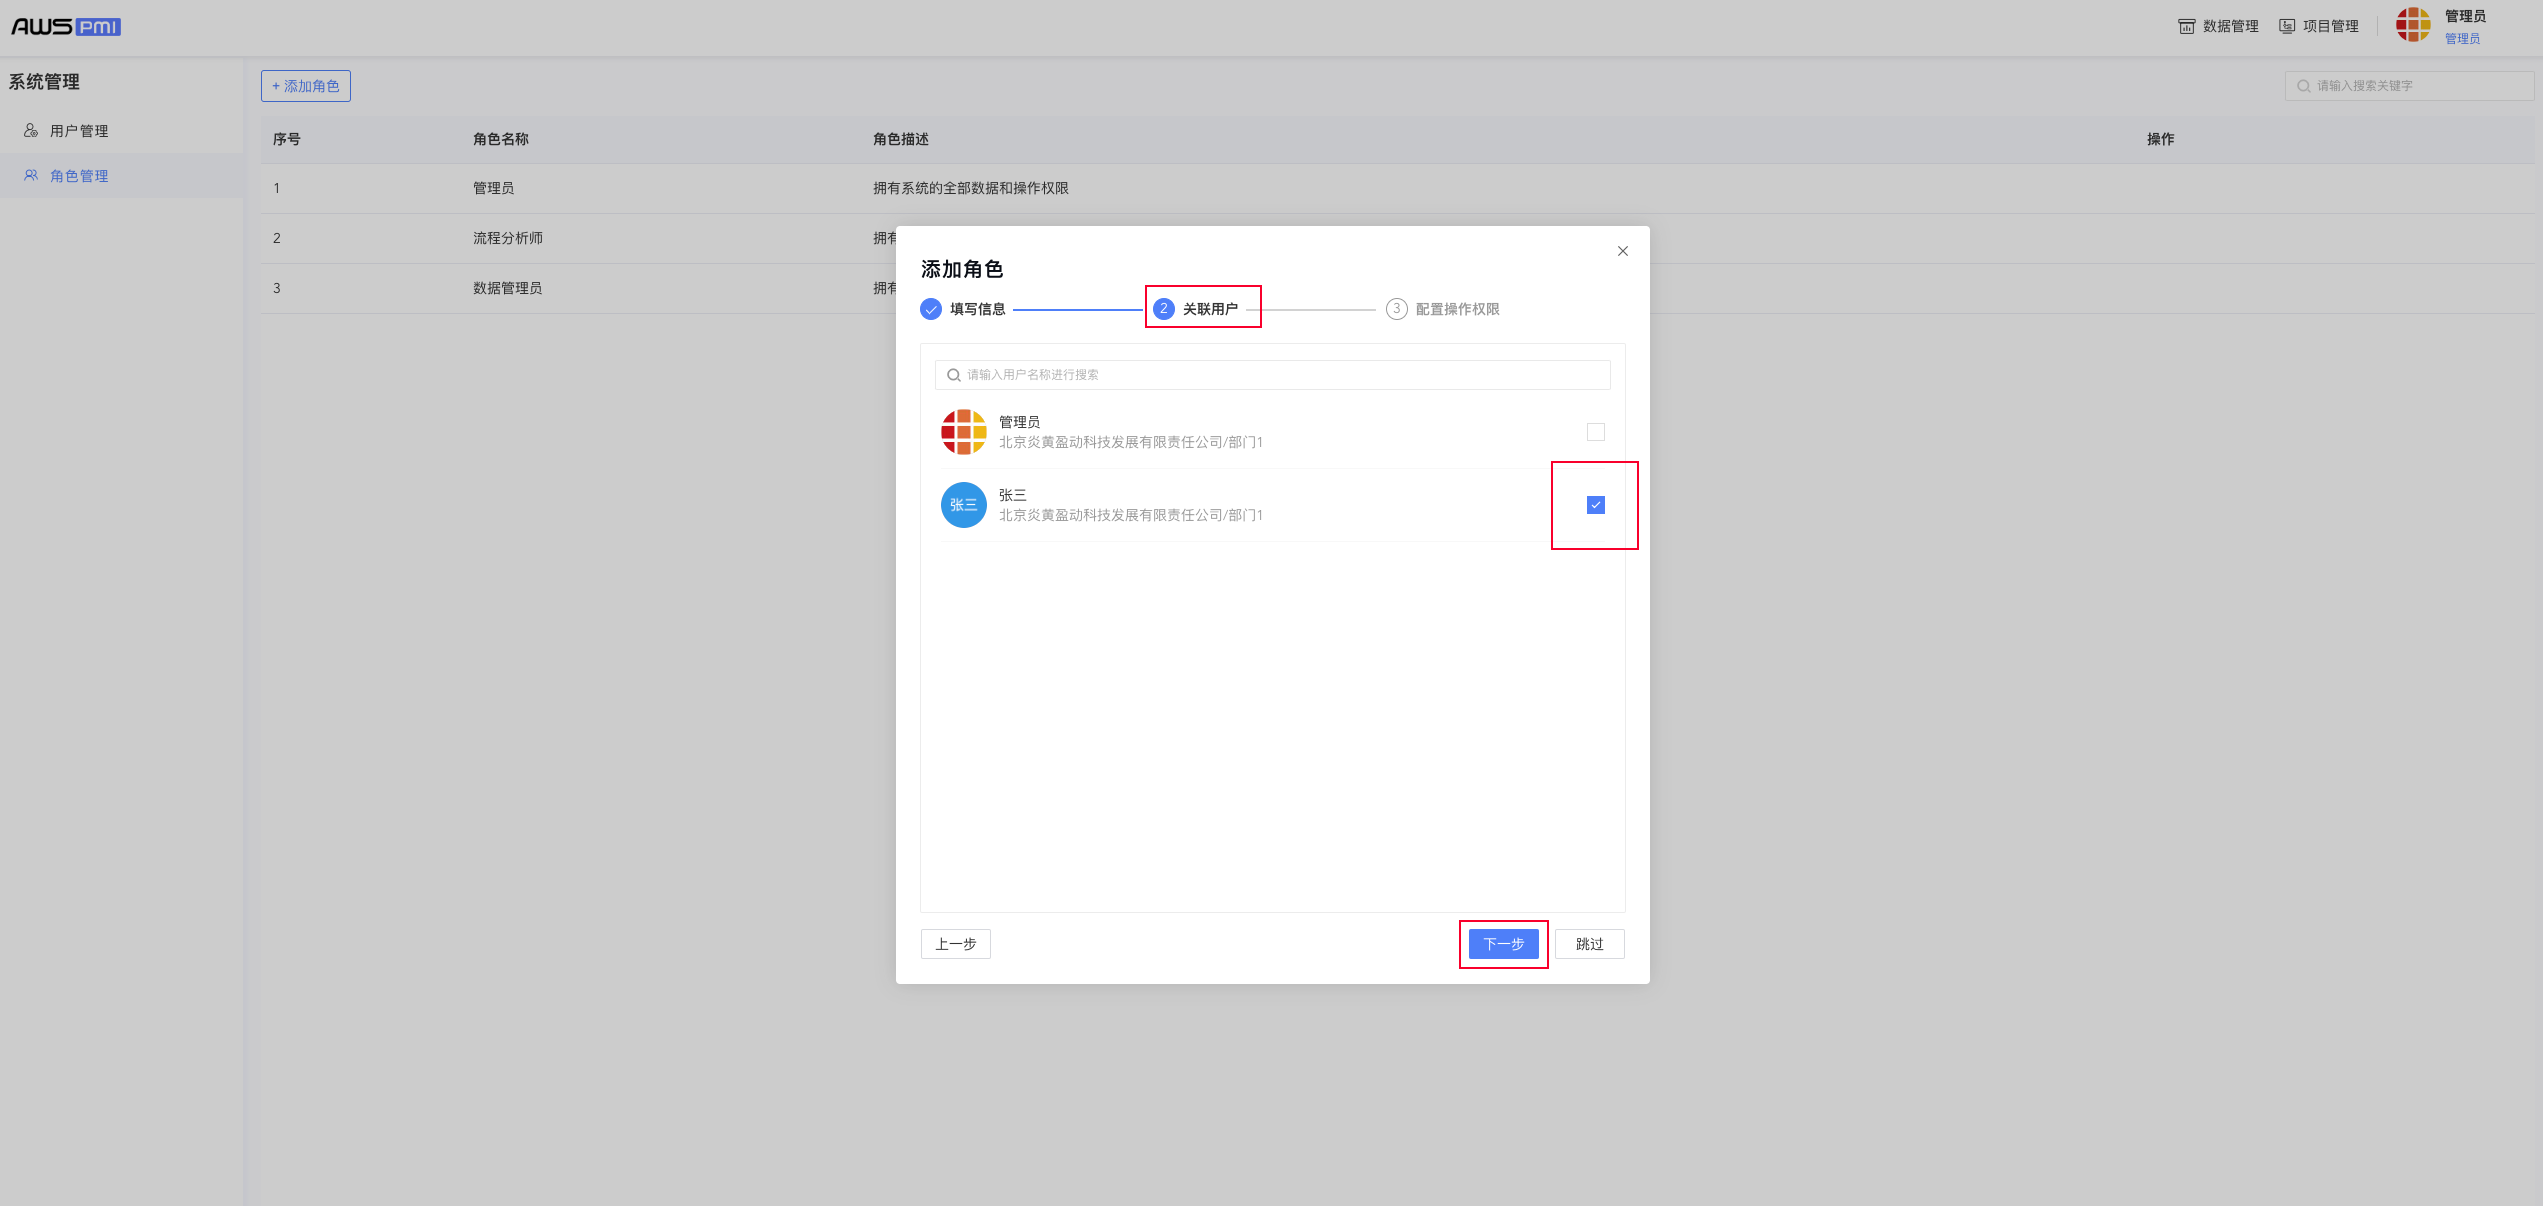Click the 用户管理 sidebar icon
The width and height of the screenshot is (2543, 1206).
pos(31,130)
